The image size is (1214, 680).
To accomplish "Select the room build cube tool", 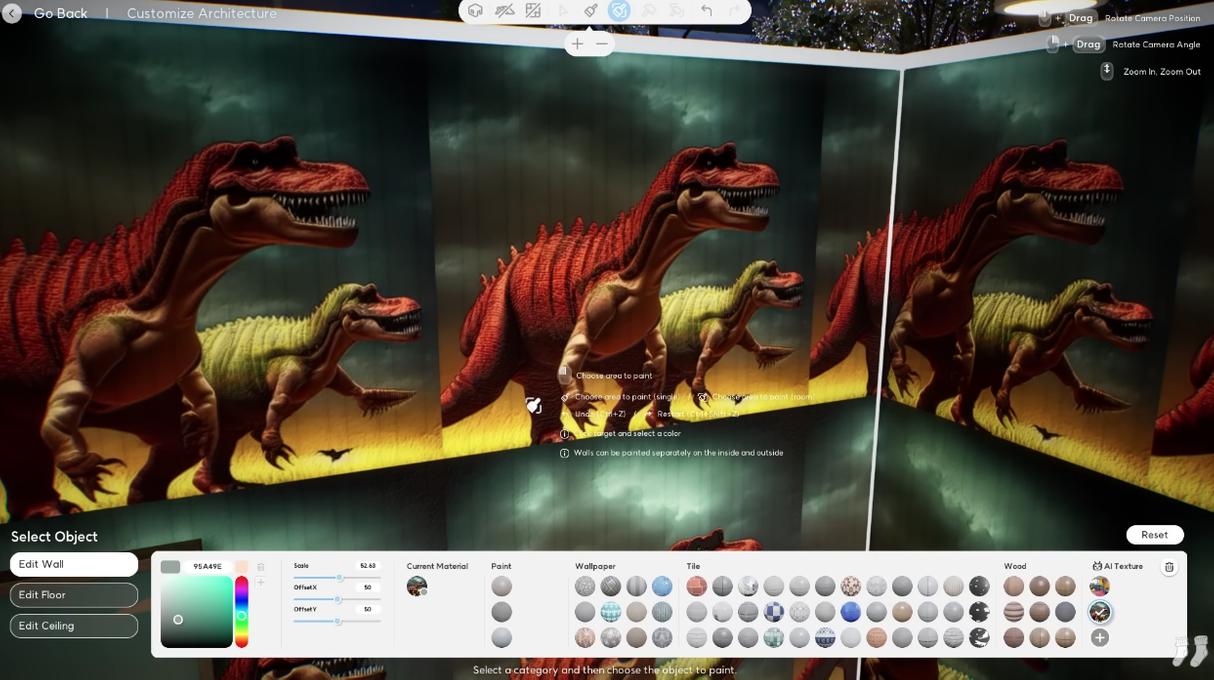I will (476, 11).
